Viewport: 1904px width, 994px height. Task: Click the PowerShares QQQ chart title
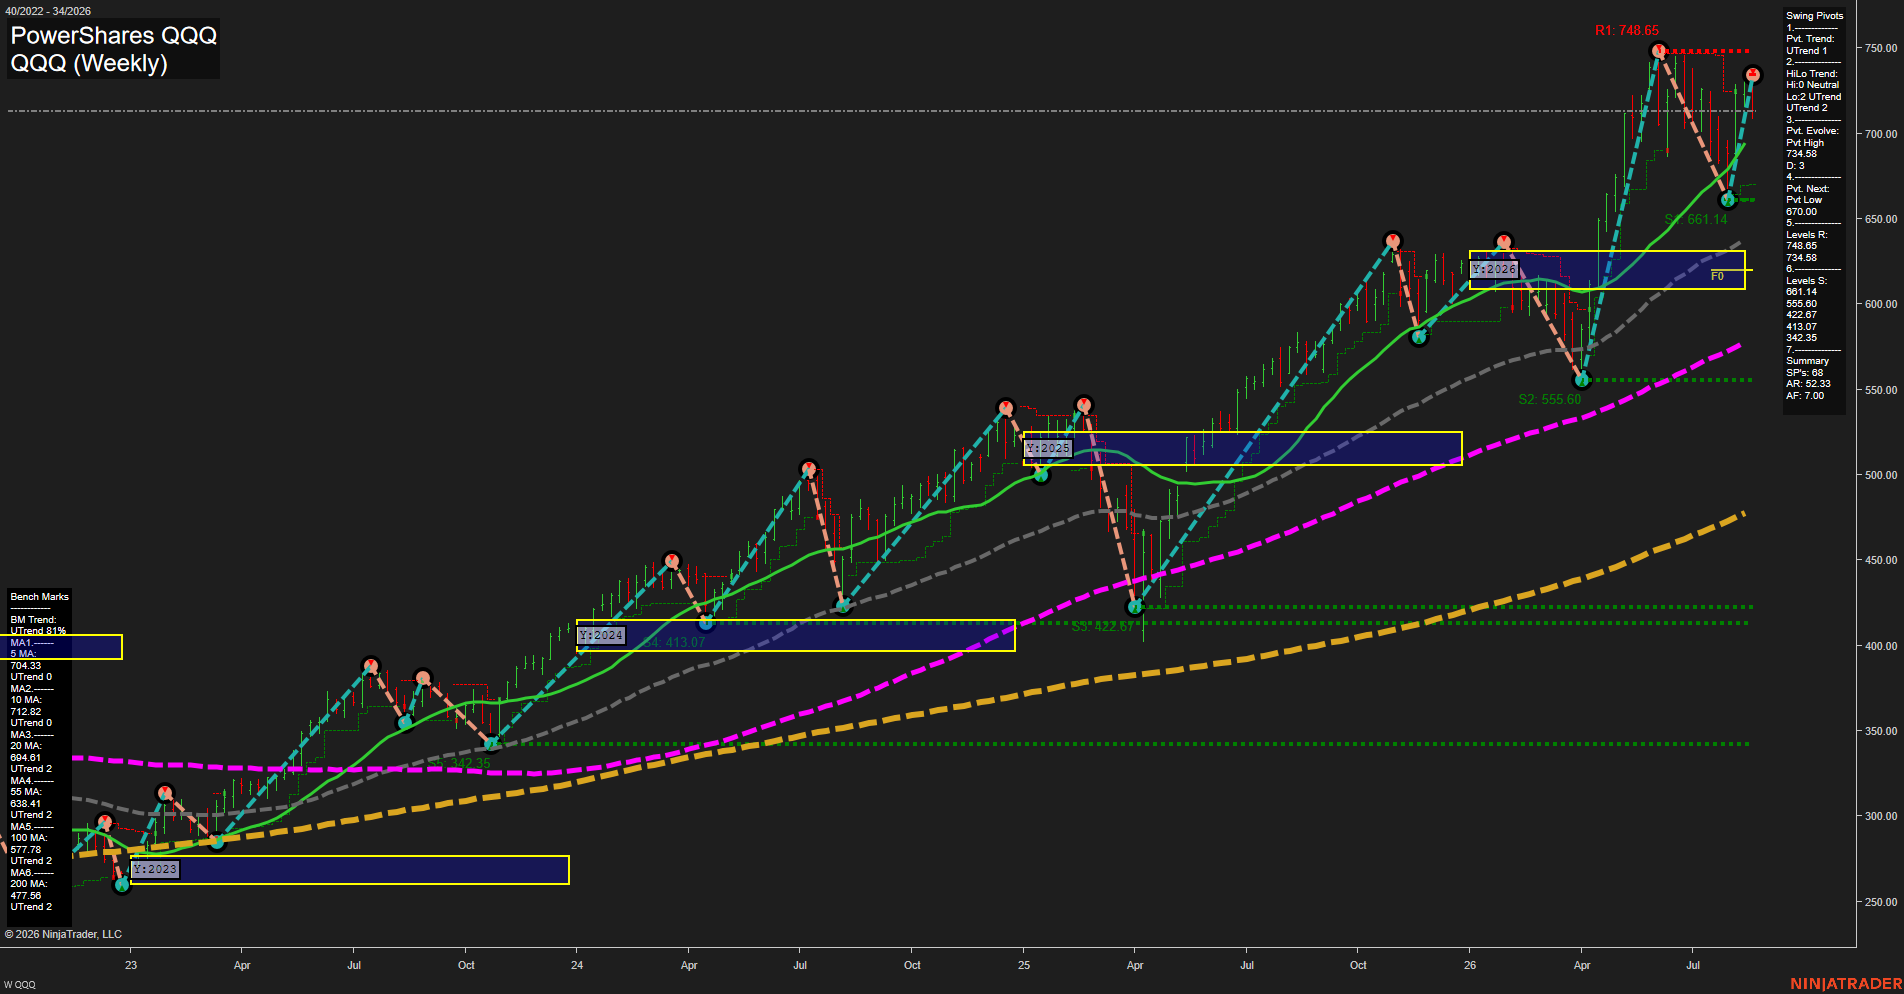pos(113,35)
